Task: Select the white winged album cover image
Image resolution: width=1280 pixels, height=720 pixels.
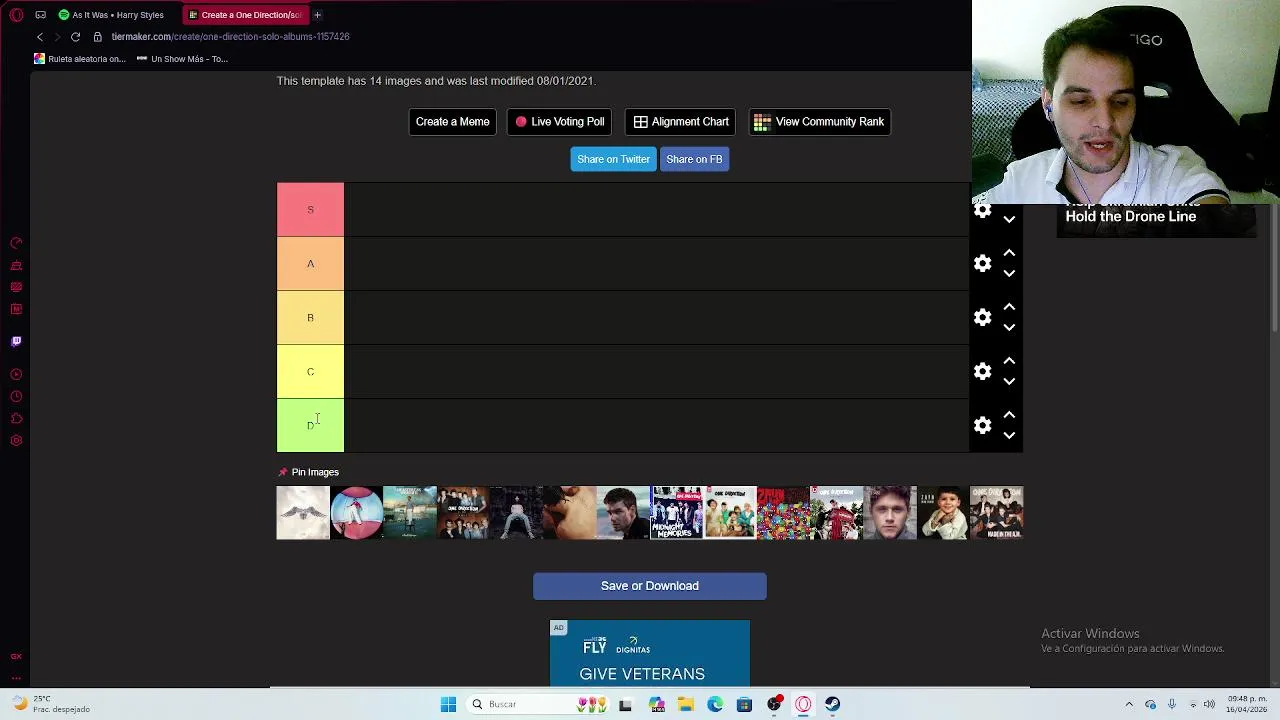Action: pyautogui.click(x=303, y=513)
